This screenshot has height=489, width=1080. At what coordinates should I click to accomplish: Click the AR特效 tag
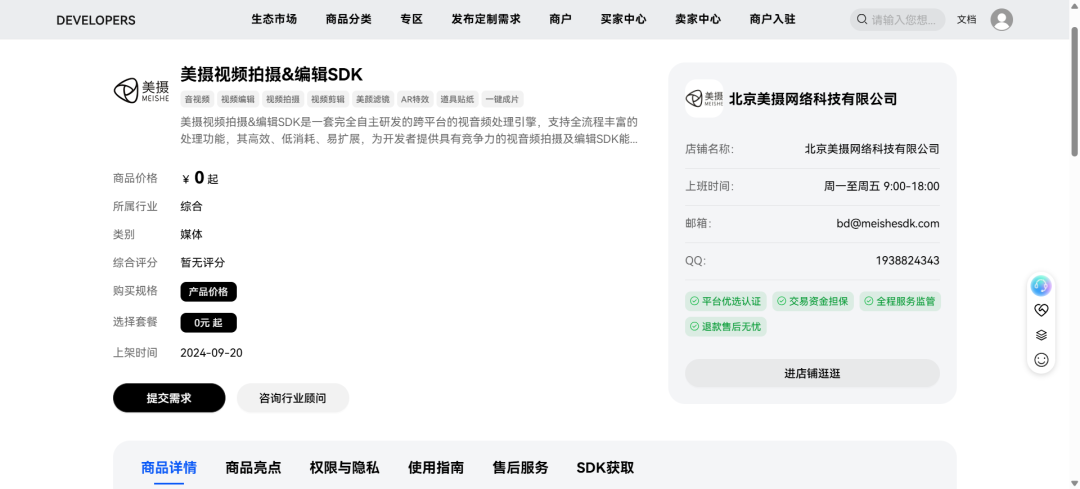click(x=415, y=99)
